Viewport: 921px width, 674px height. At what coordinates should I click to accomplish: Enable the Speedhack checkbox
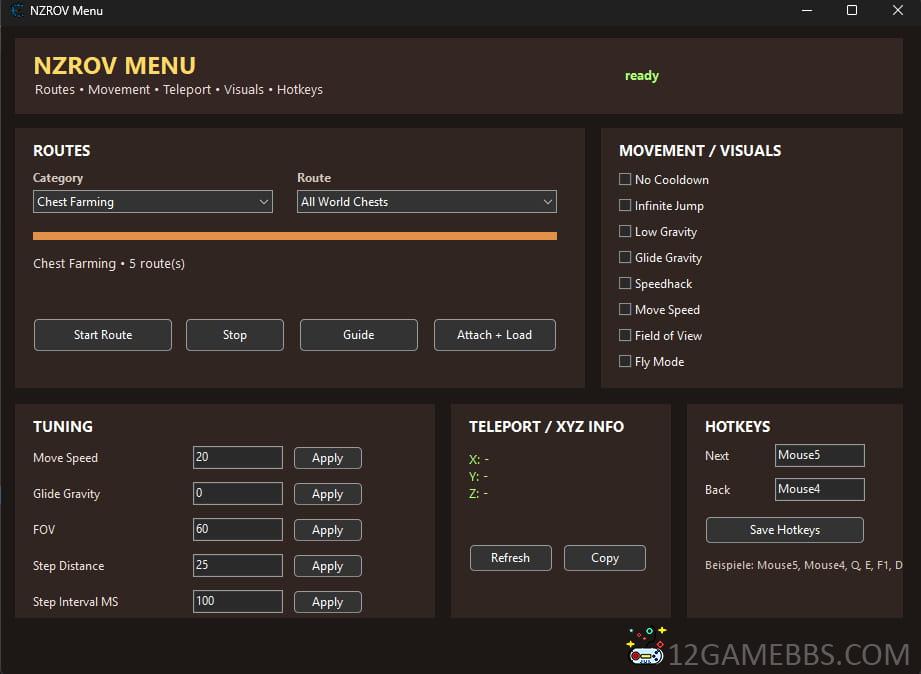(x=625, y=283)
